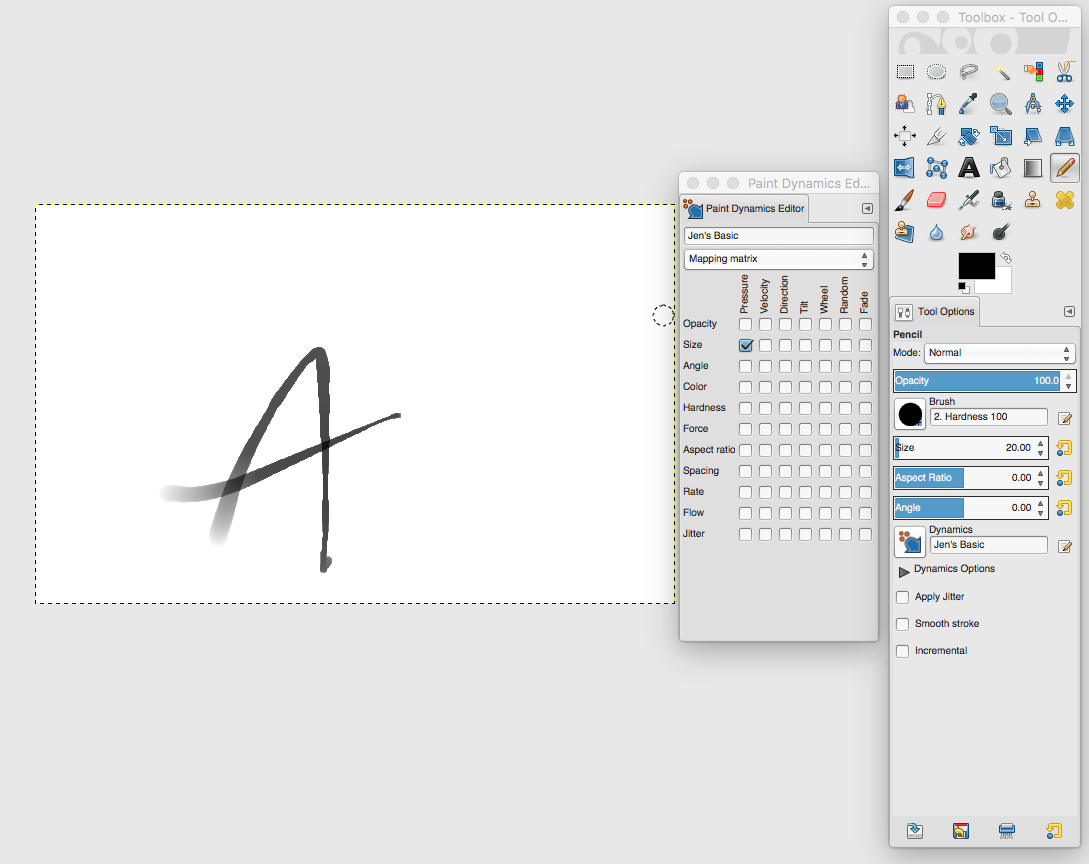Open the Dynamics selector button
The width and height of the screenshot is (1089, 864).
click(x=910, y=542)
